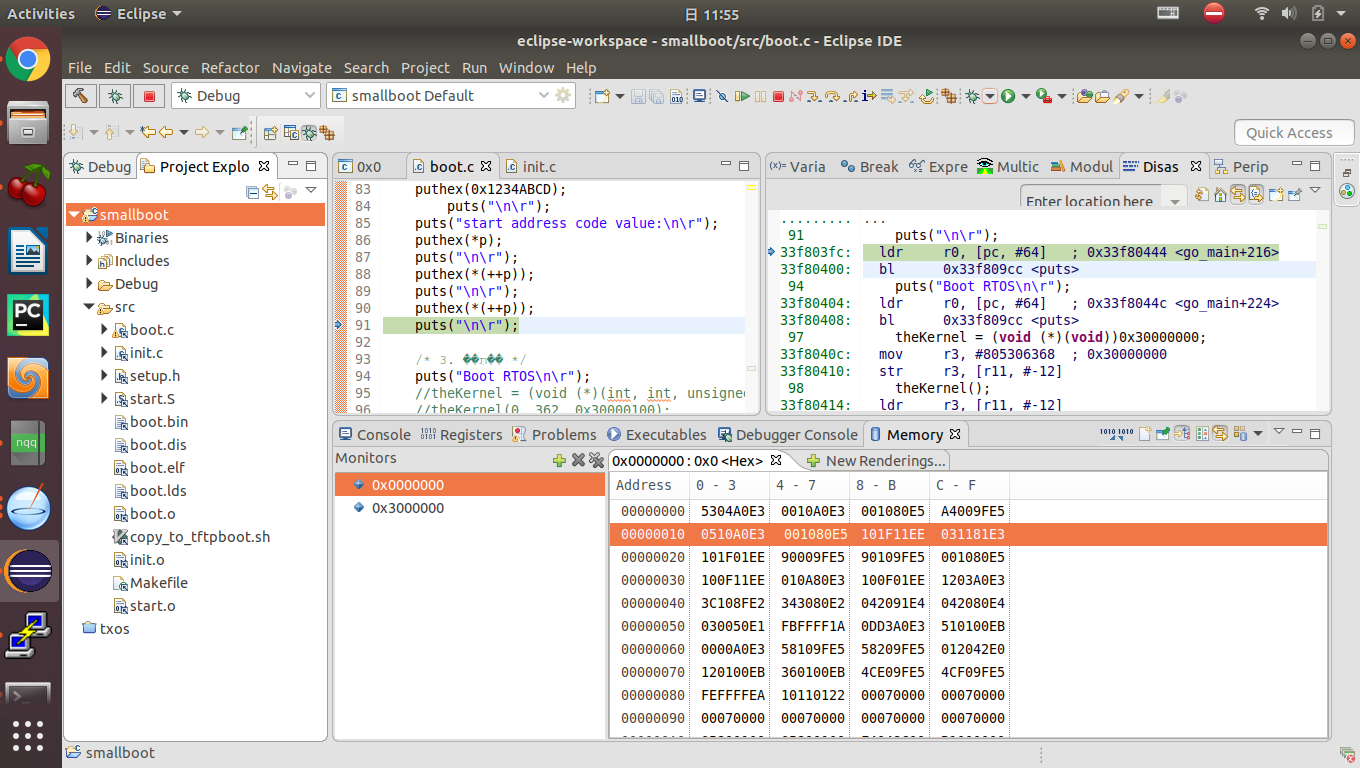Open the Quick Access search
1360x768 pixels.
point(1294,132)
